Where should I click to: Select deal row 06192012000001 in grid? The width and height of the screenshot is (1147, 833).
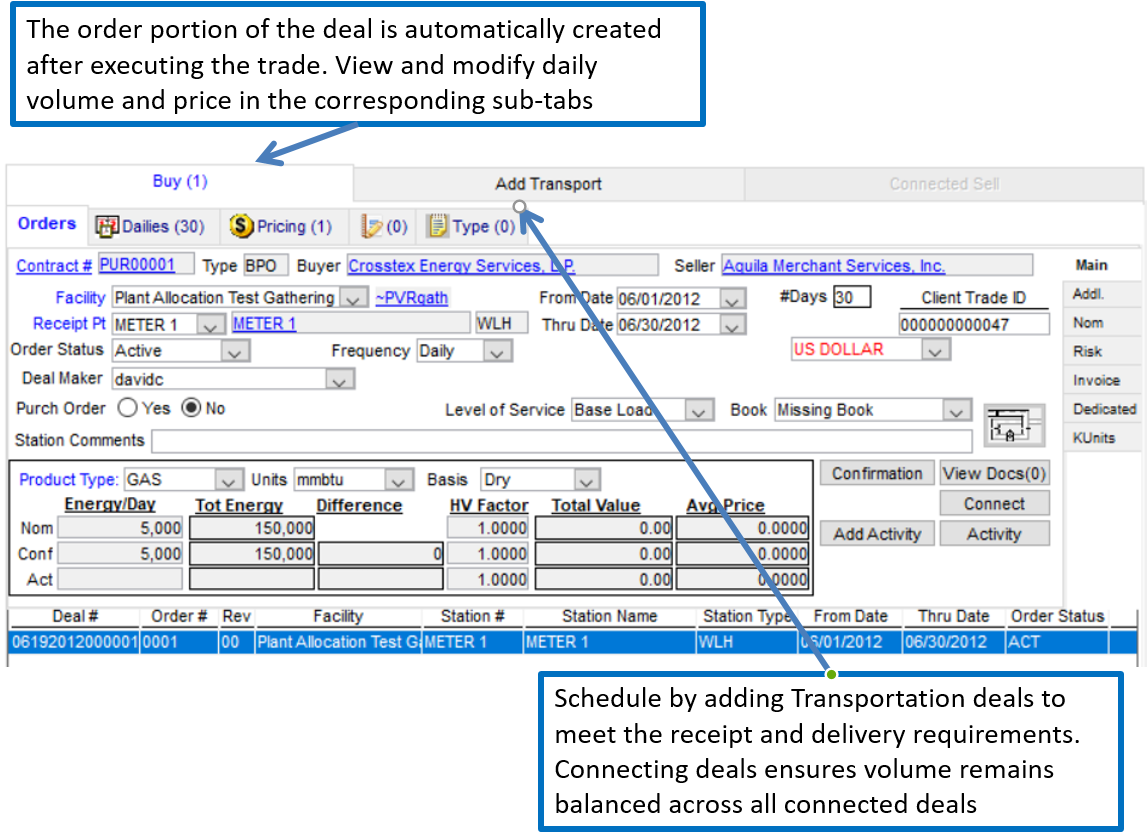click(73, 642)
